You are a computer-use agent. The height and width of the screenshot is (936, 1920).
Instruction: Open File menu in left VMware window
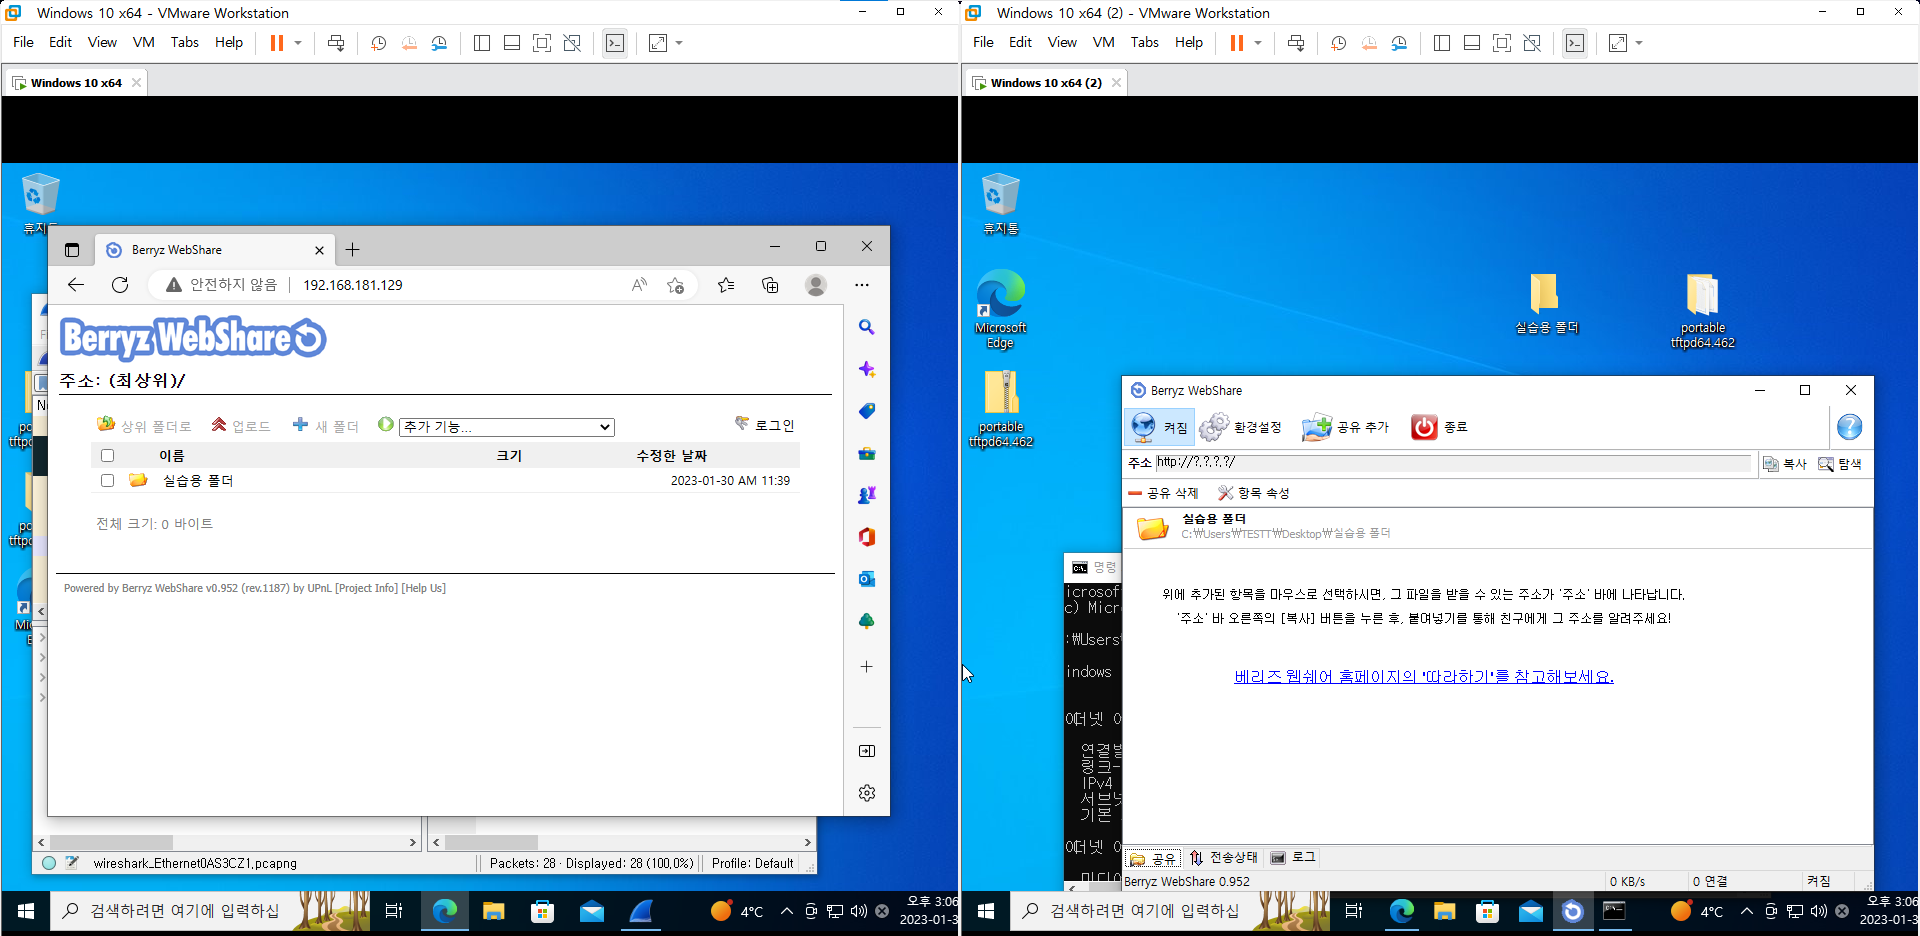point(23,42)
